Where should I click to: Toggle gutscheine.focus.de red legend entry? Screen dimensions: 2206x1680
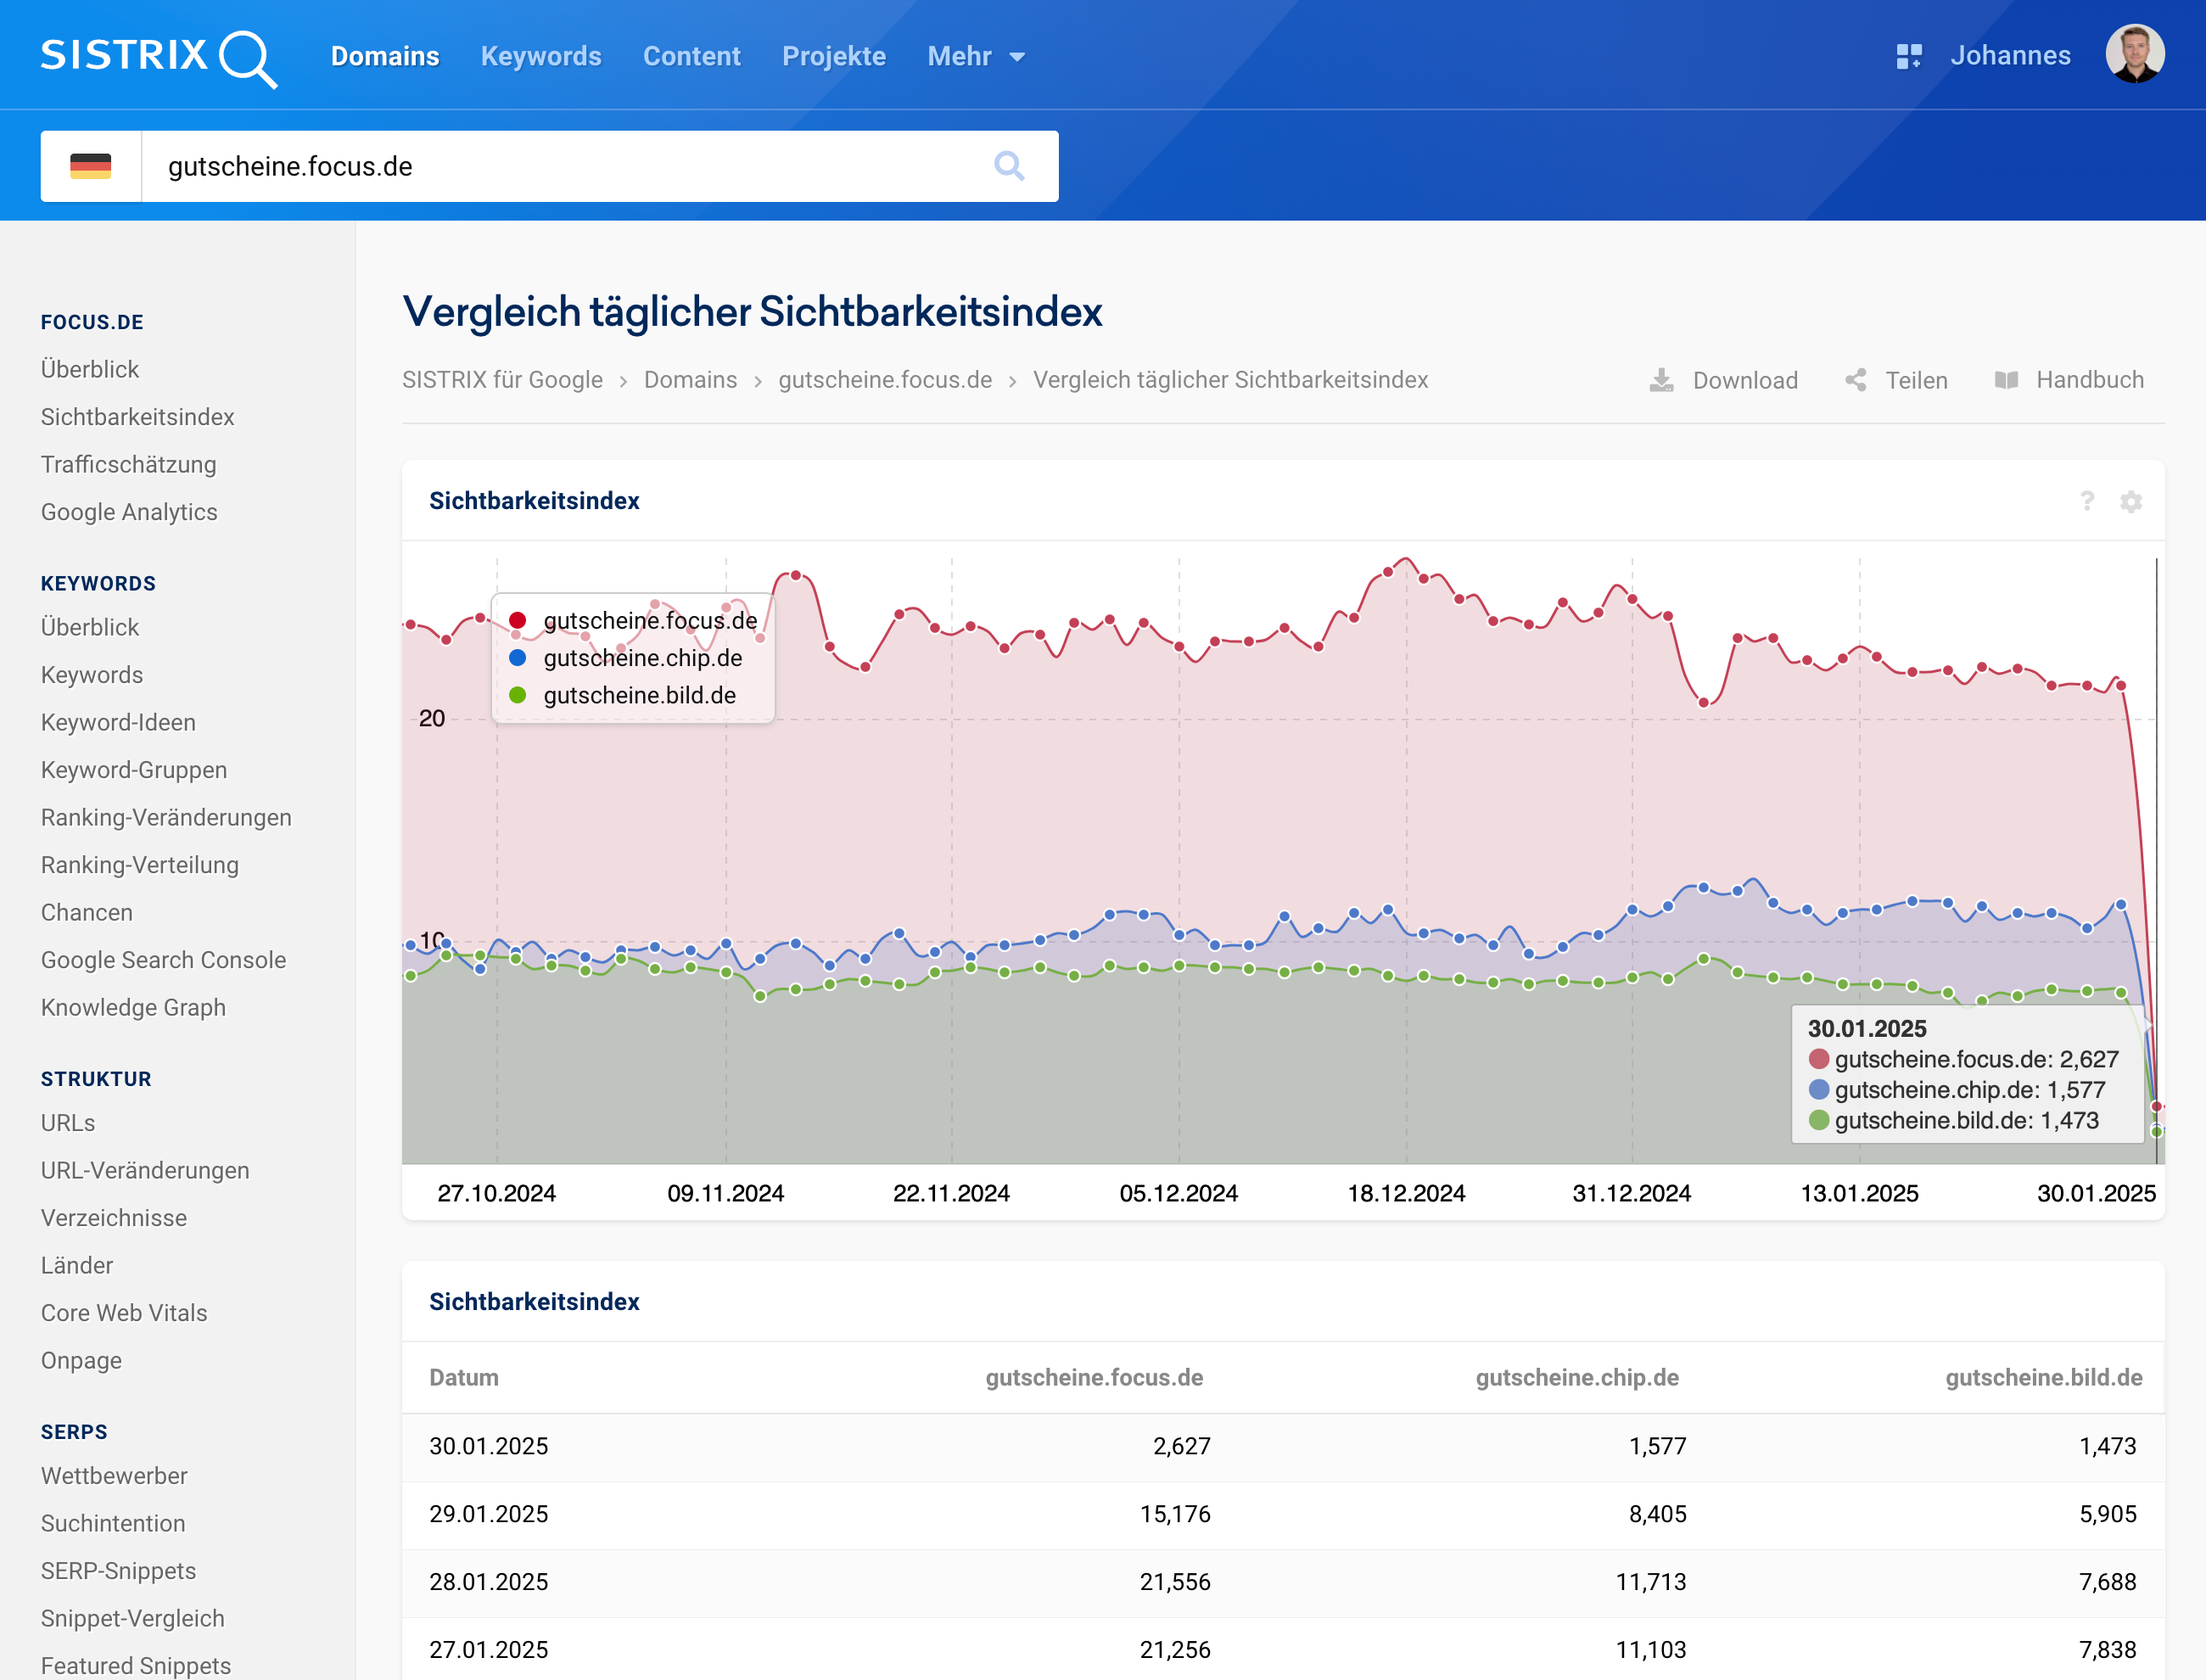coord(633,620)
